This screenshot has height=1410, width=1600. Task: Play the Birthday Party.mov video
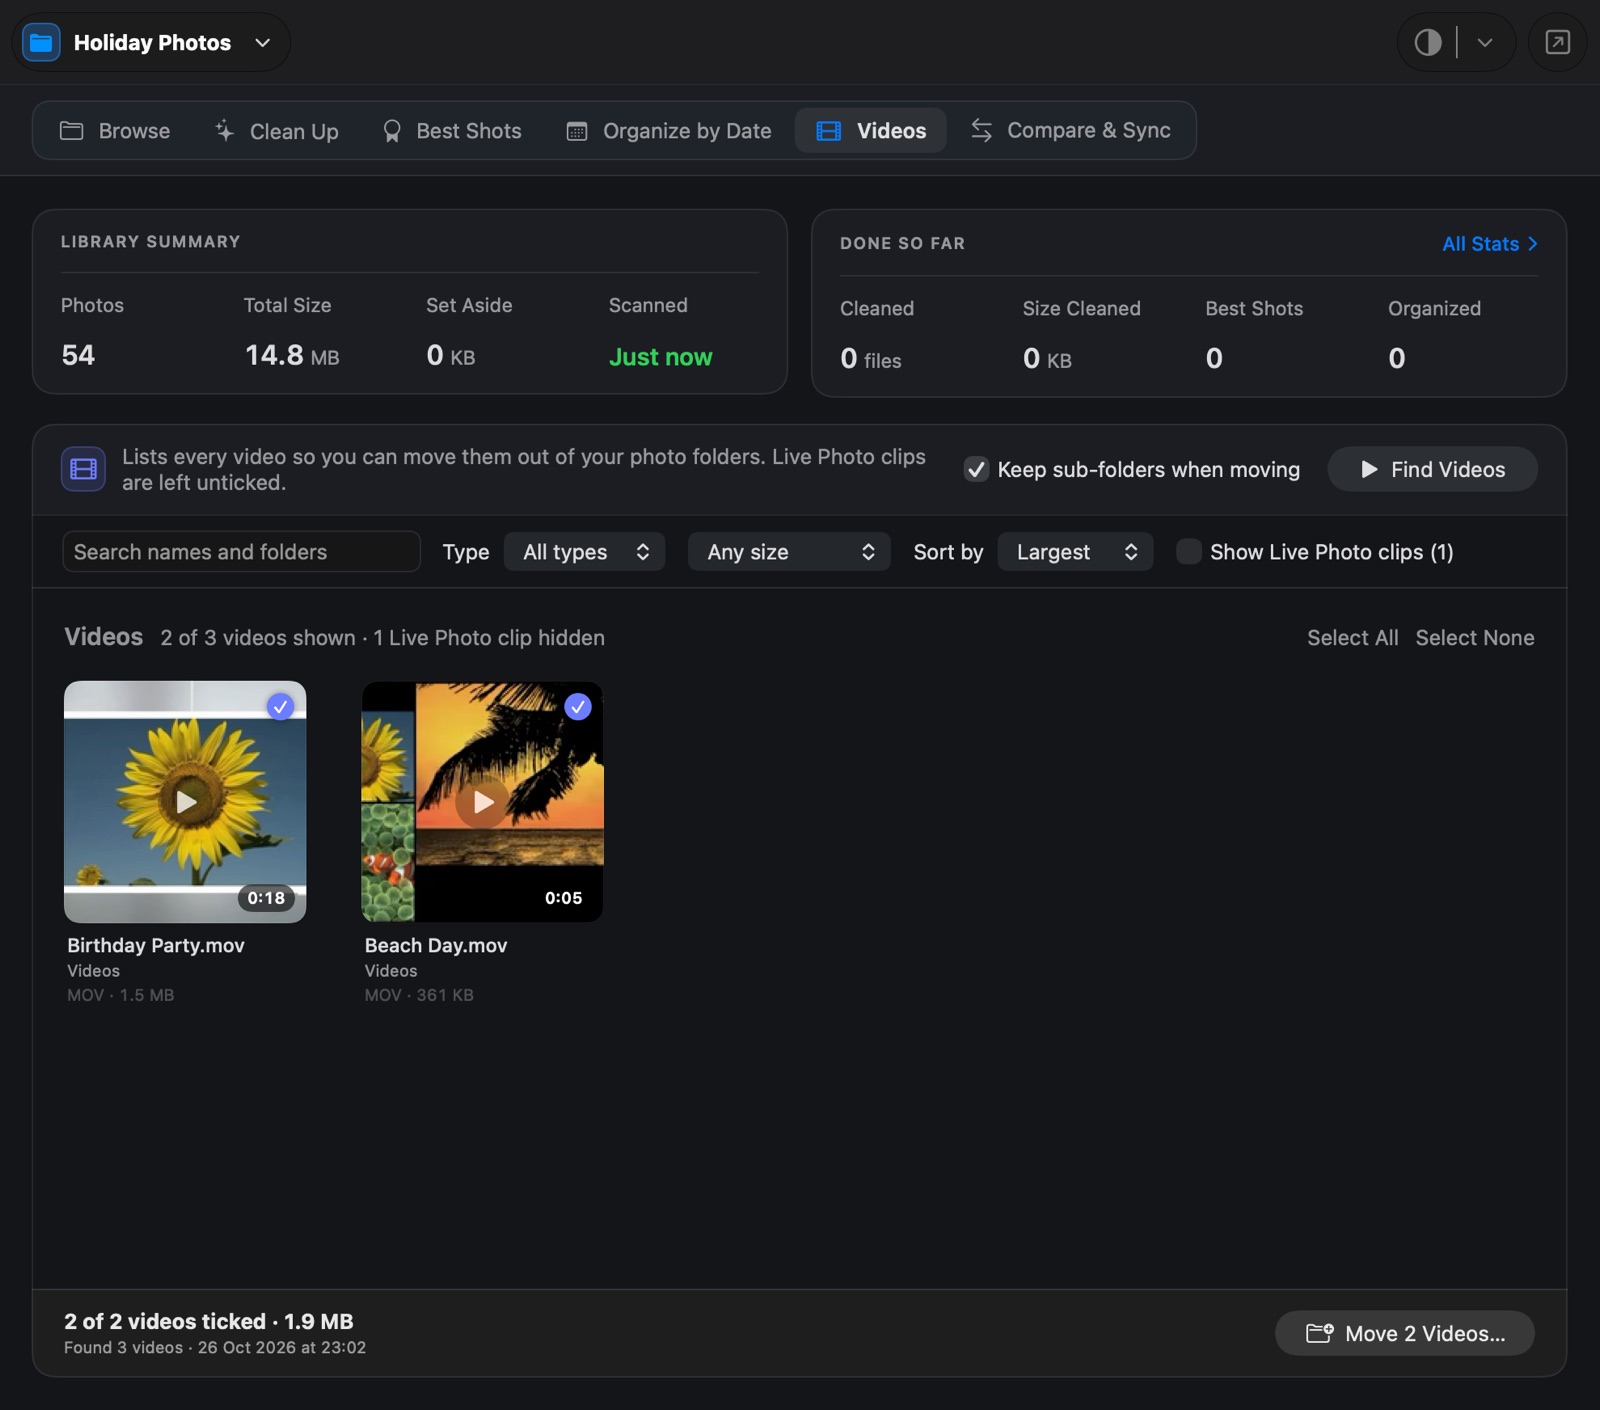pos(185,802)
